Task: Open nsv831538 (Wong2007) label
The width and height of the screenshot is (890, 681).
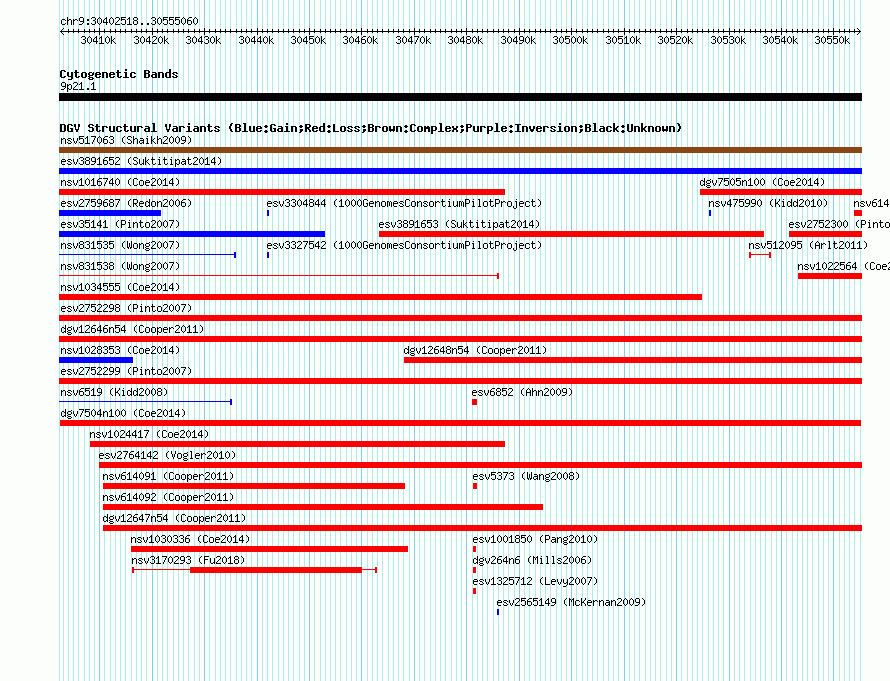Action: [x=120, y=266]
